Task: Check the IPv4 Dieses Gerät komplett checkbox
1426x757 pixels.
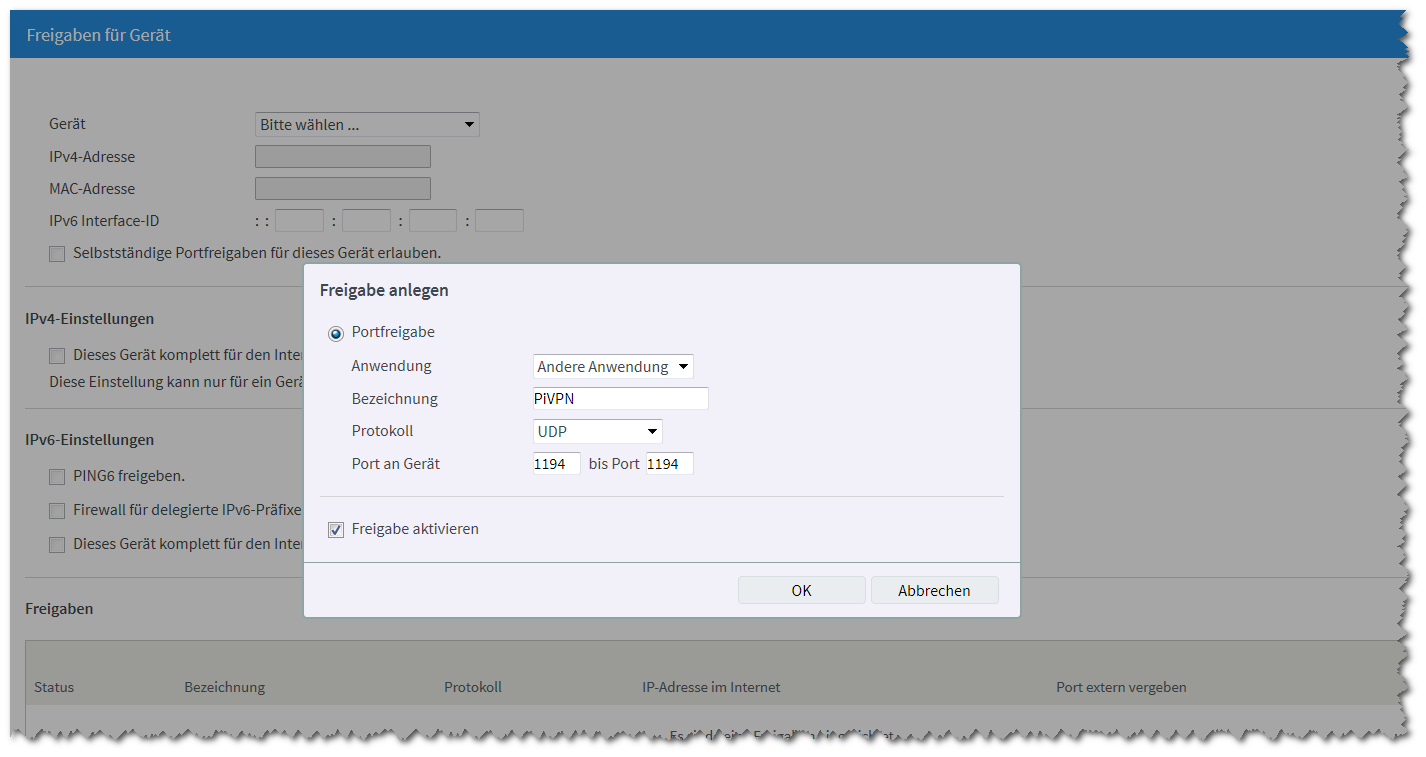Action: tap(57, 356)
